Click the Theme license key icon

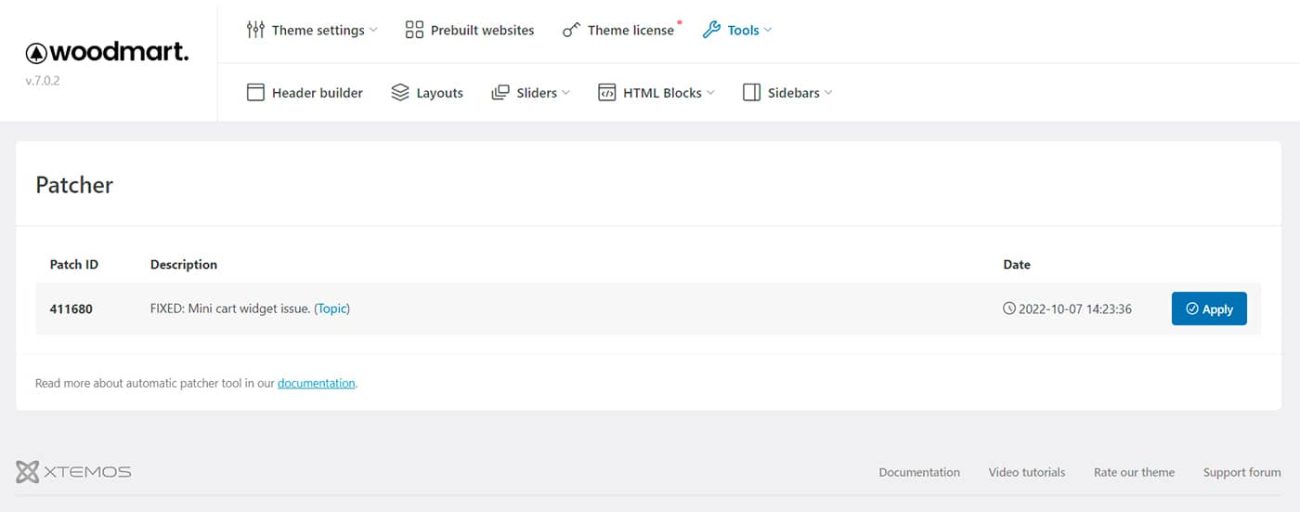coord(571,30)
